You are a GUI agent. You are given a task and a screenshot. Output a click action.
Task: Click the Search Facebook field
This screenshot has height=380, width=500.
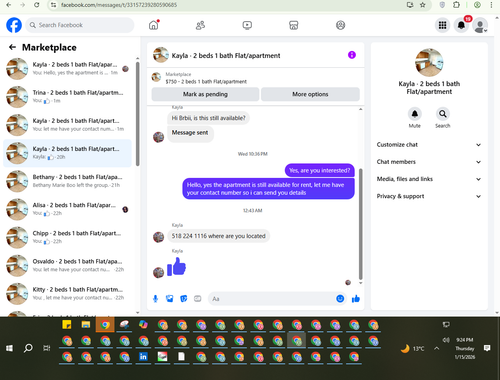[80, 25]
